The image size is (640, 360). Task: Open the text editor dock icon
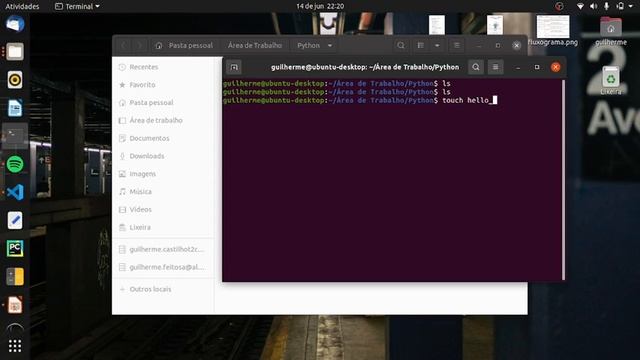[15, 220]
